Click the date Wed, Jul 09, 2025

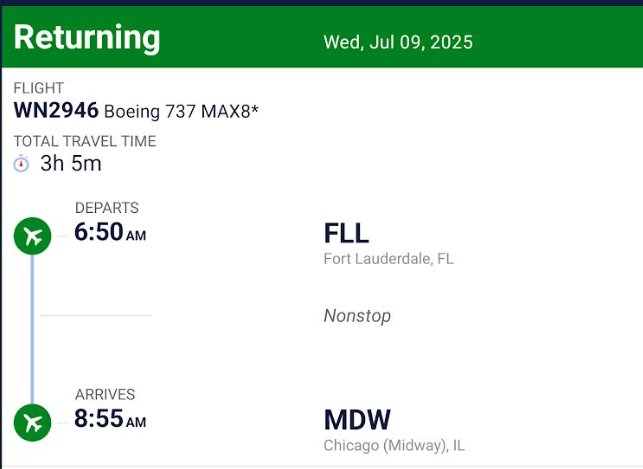398,42
